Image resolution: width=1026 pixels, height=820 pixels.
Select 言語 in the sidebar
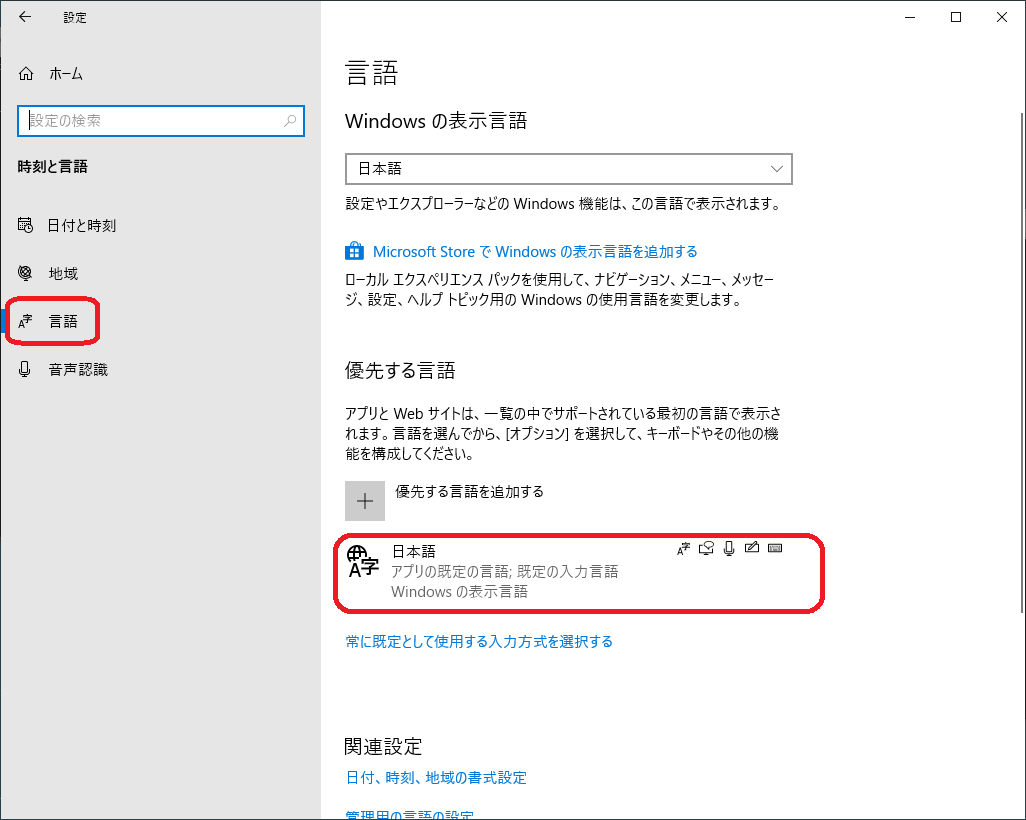click(x=63, y=322)
